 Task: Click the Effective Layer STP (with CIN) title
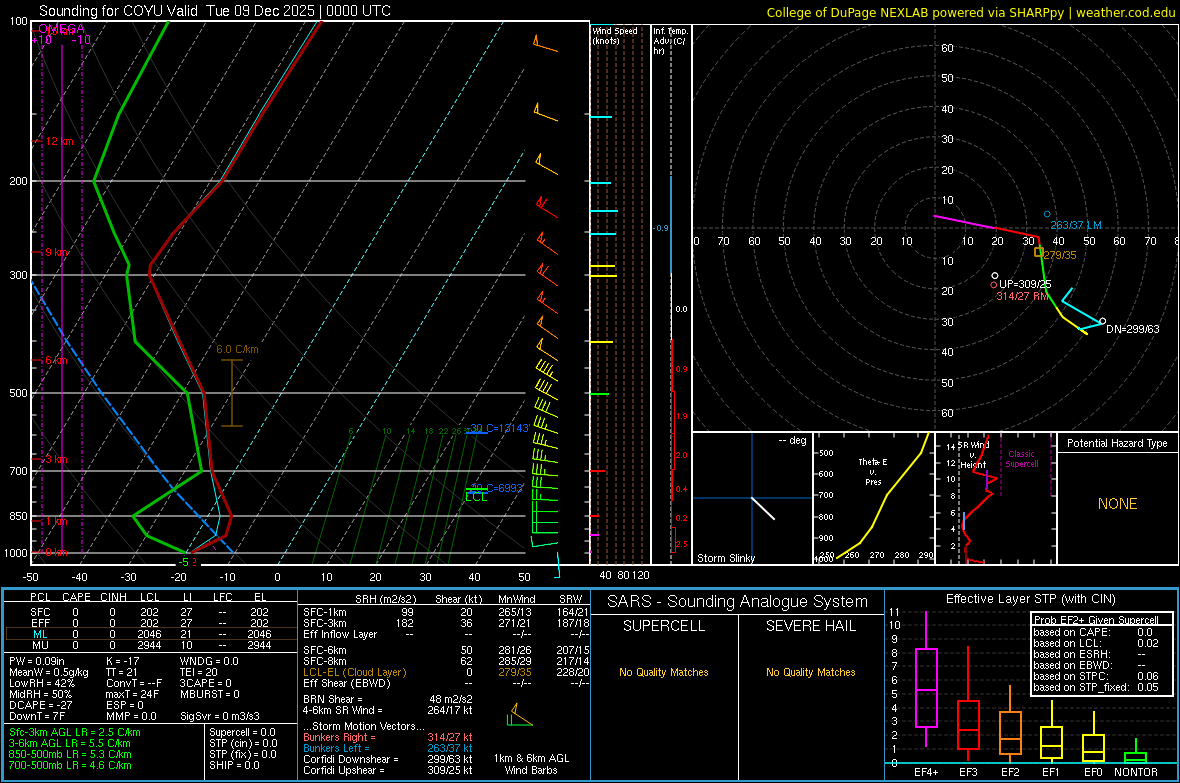pyautogui.click(x=1031, y=599)
